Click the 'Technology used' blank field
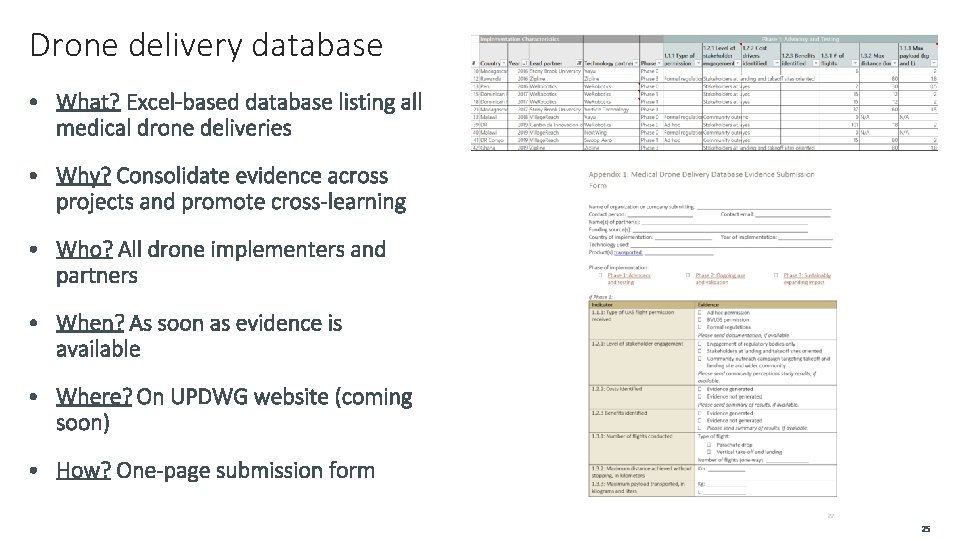The height and width of the screenshot is (540, 960). pyautogui.click(x=731, y=245)
